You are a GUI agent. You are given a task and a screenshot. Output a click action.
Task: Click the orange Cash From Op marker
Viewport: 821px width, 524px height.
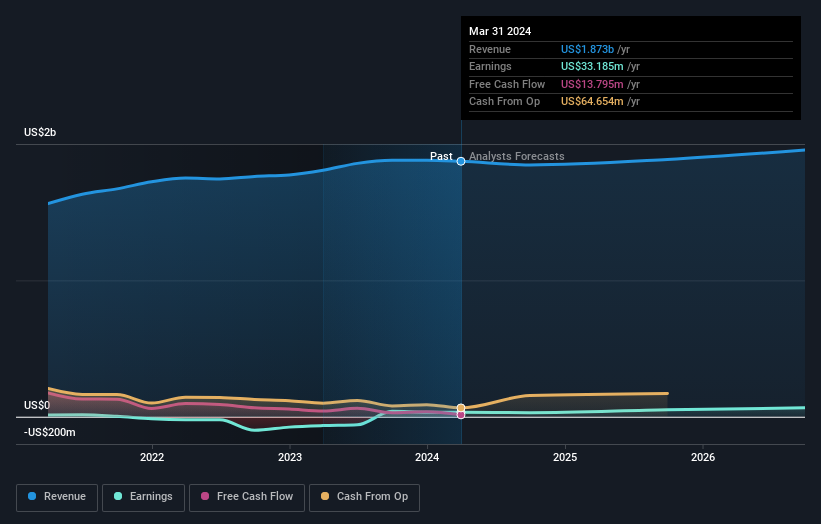tap(461, 408)
